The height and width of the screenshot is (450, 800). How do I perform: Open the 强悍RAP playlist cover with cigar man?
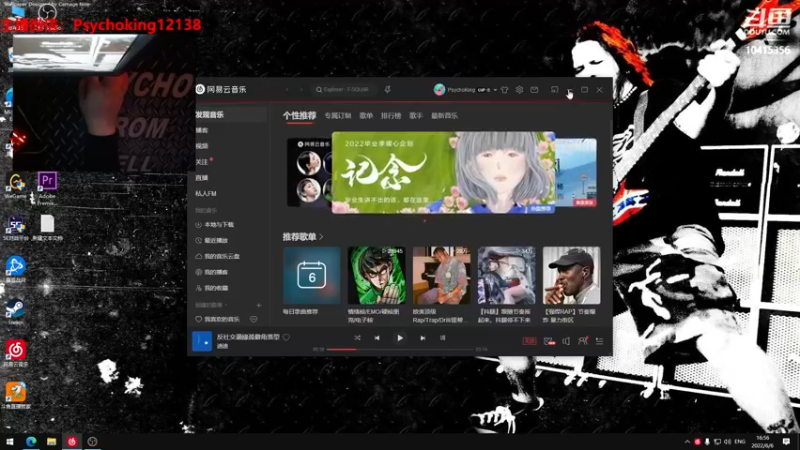pos(571,276)
